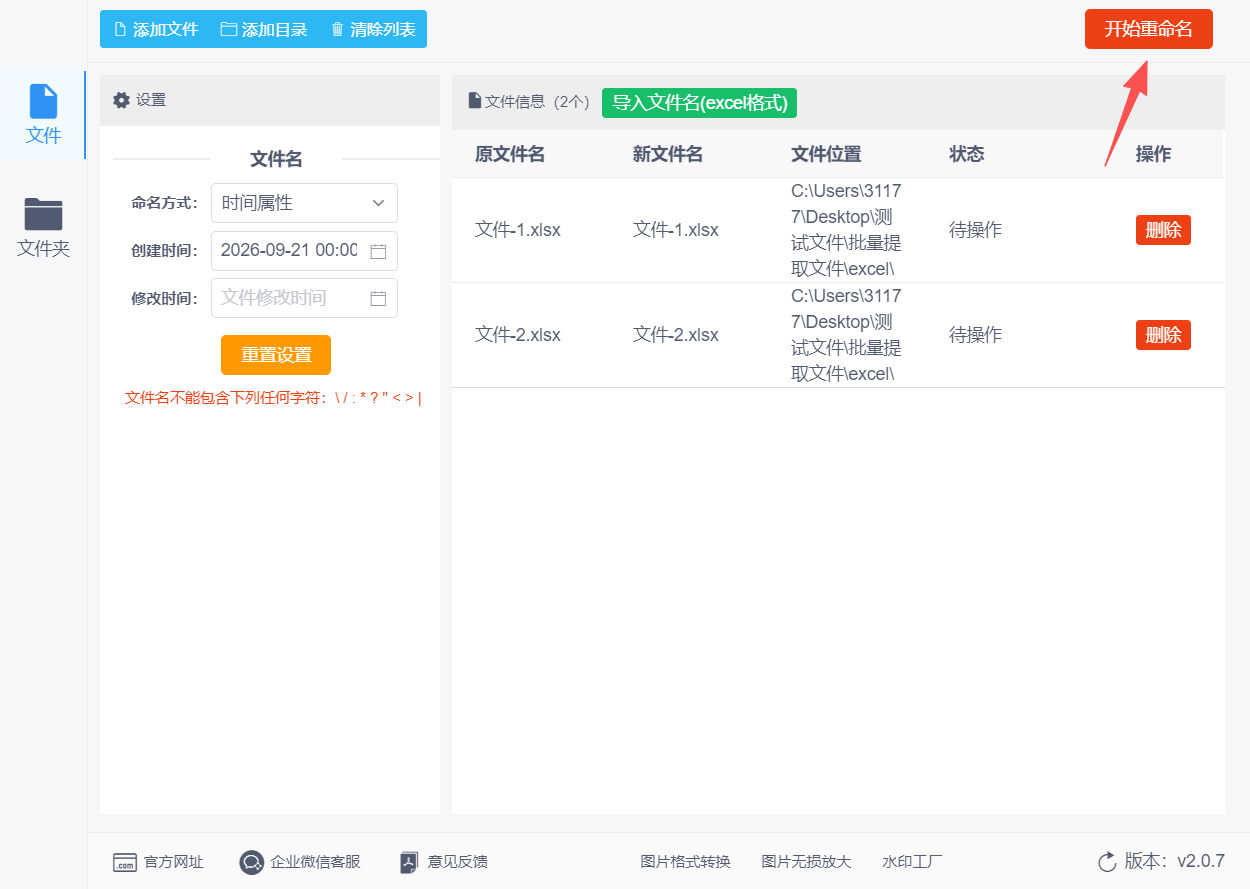Click the 添加文件 toolbar button

(x=156, y=29)
